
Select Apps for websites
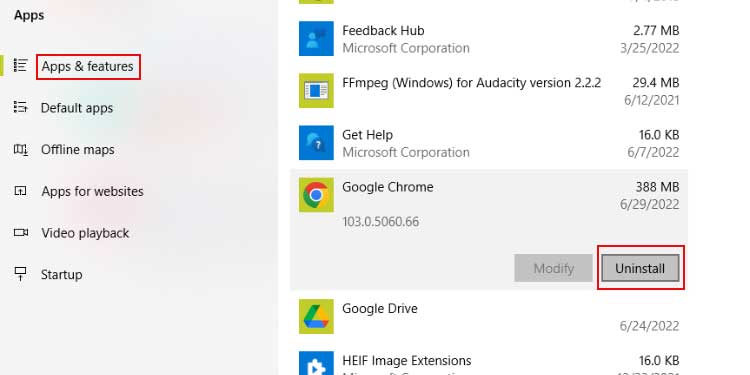92,191
